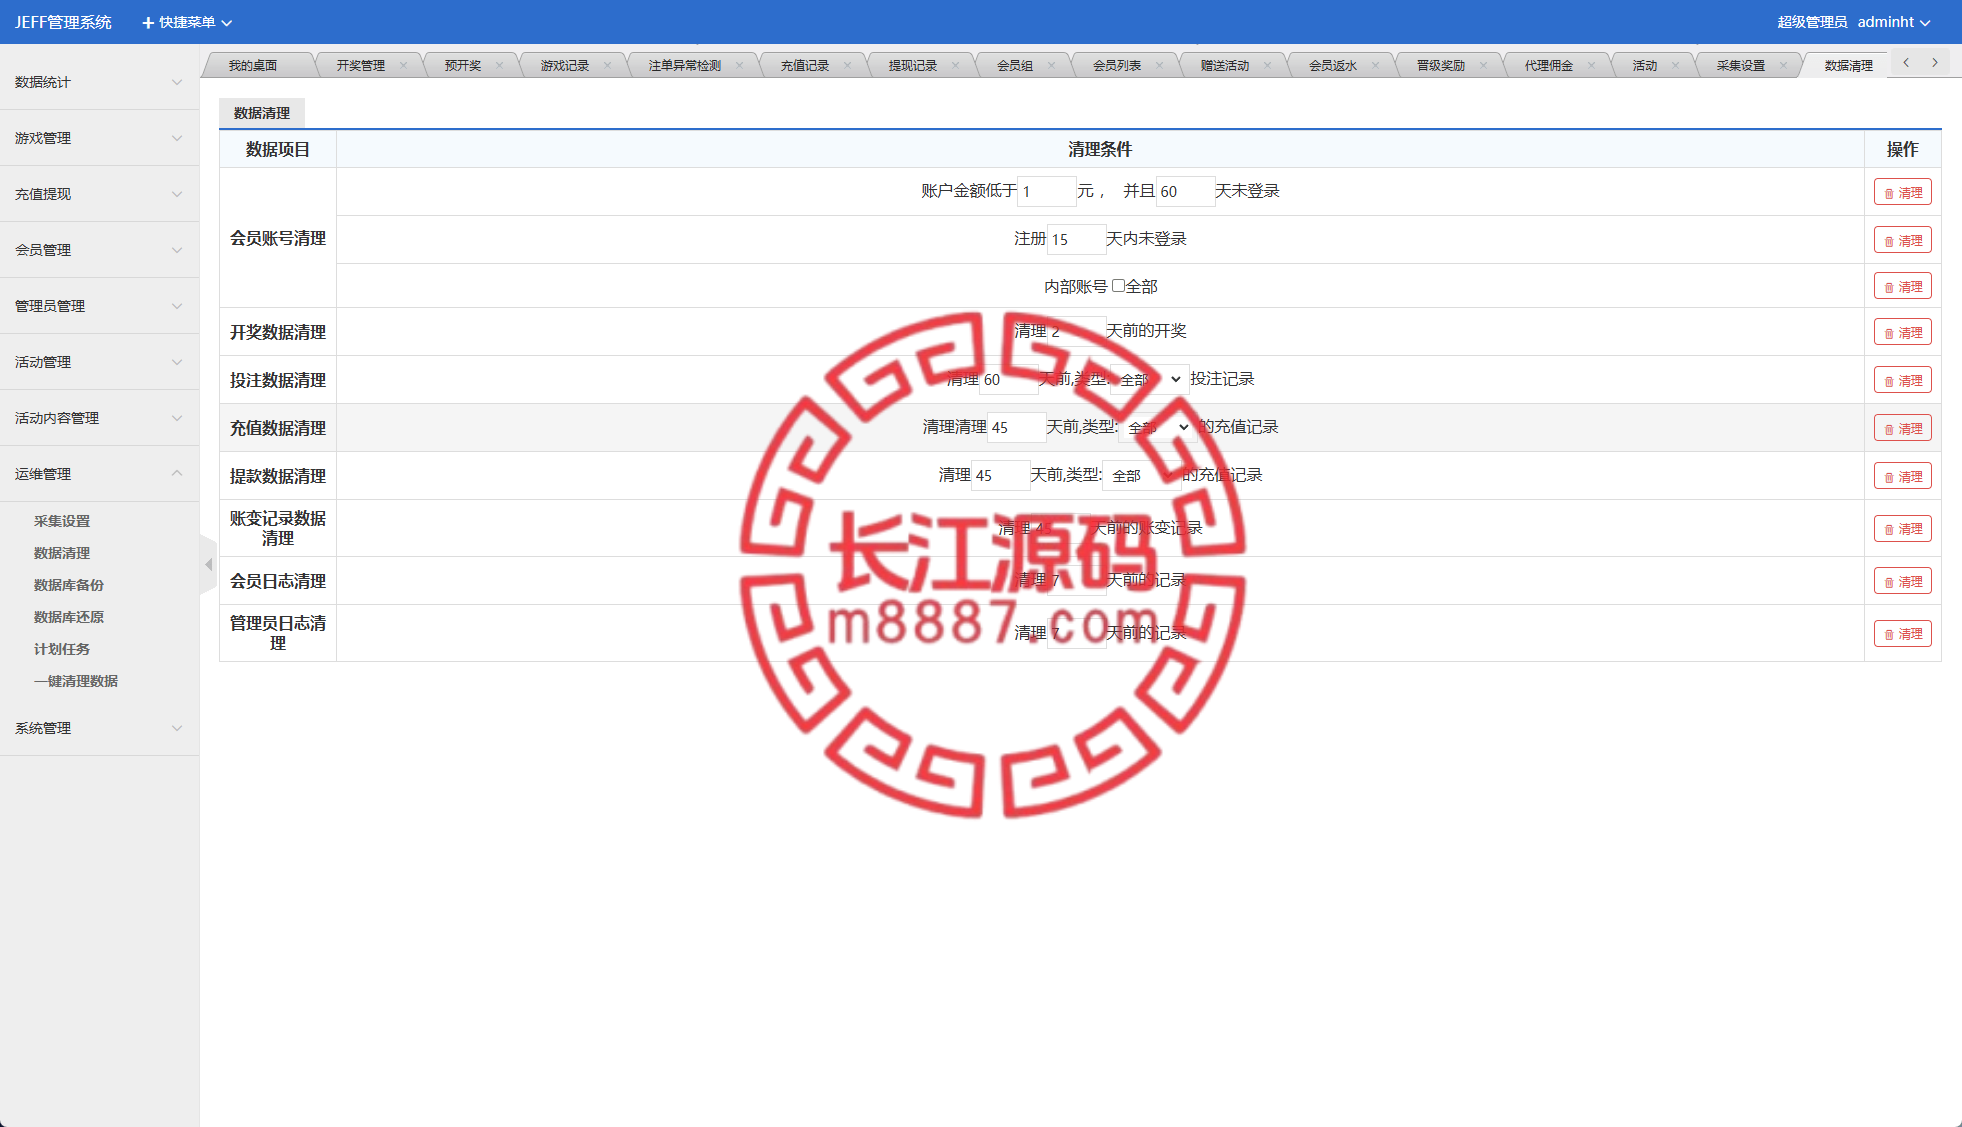Close the 游戏记录 tab
1962x1127 pixels.
(x=607, y=66)
